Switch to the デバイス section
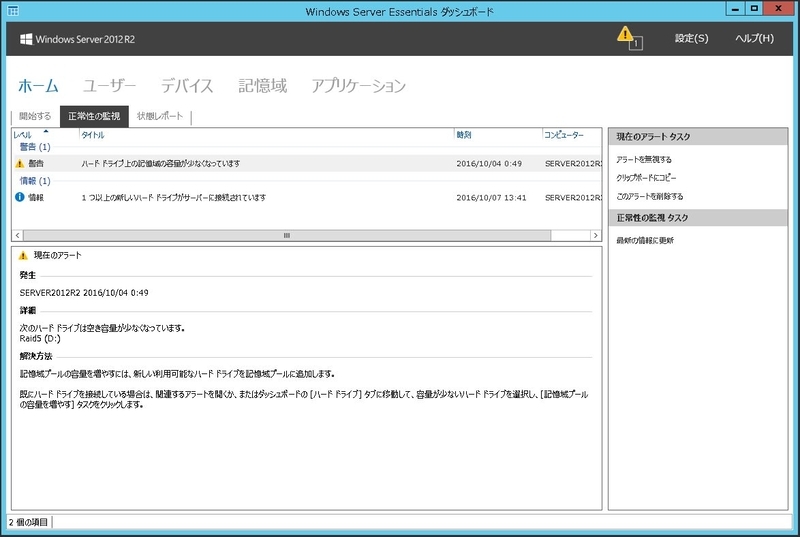The image size is (800, 537). tap(187, 86)
